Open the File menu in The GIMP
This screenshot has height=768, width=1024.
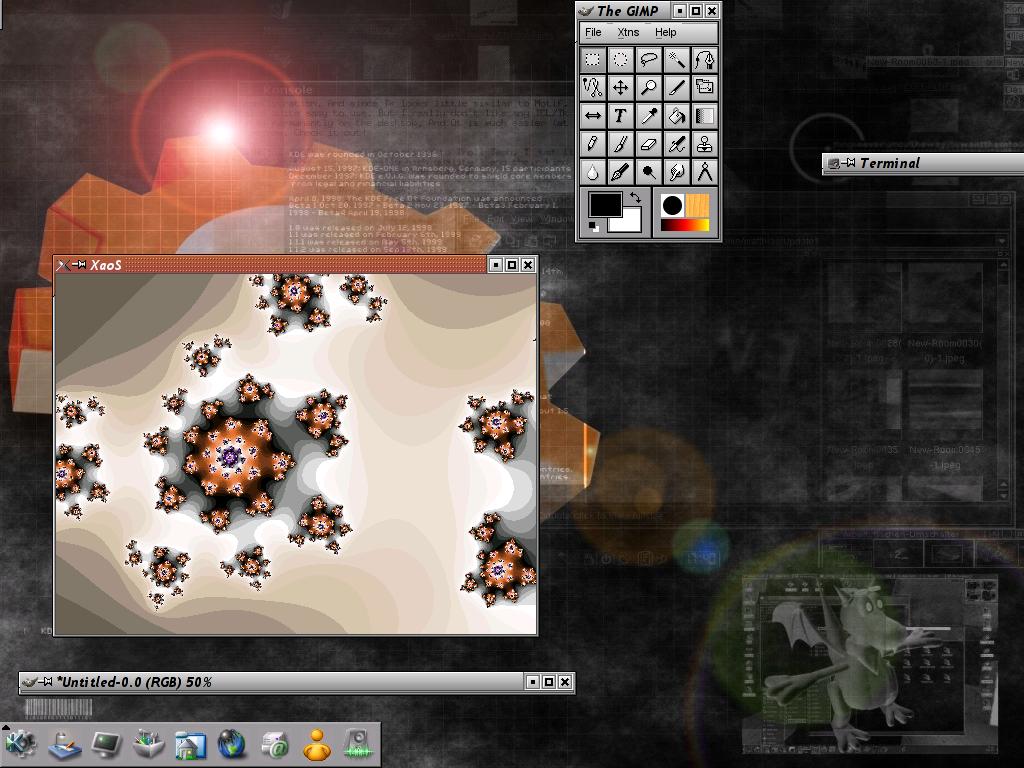(593, 32)
